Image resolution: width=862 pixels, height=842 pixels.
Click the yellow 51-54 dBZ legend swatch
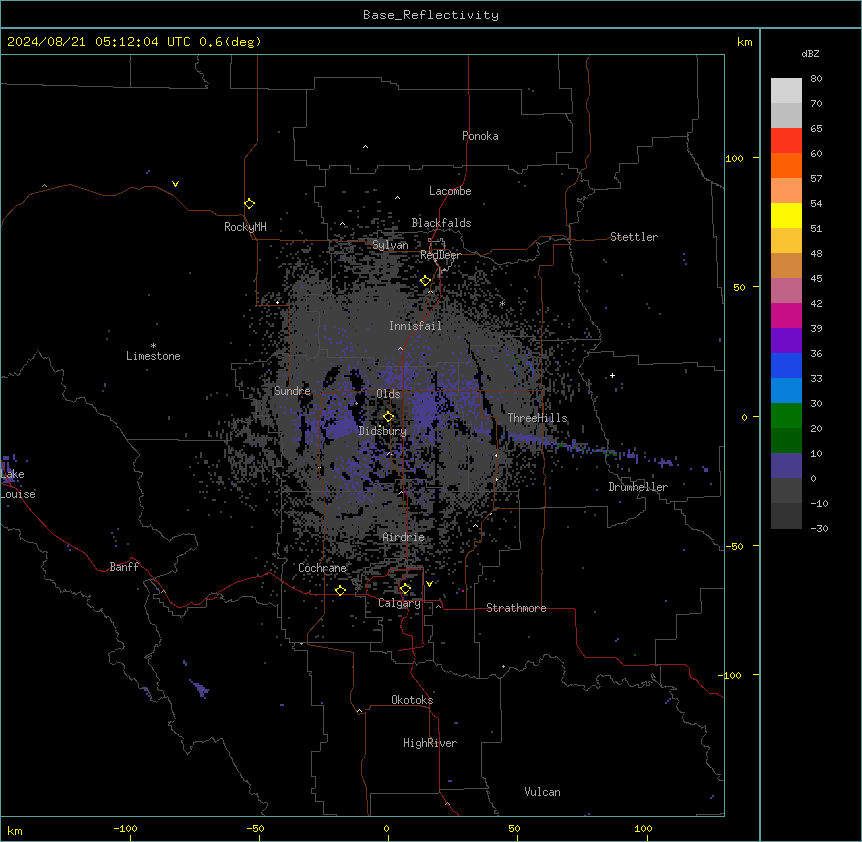(x=786, y=215)
